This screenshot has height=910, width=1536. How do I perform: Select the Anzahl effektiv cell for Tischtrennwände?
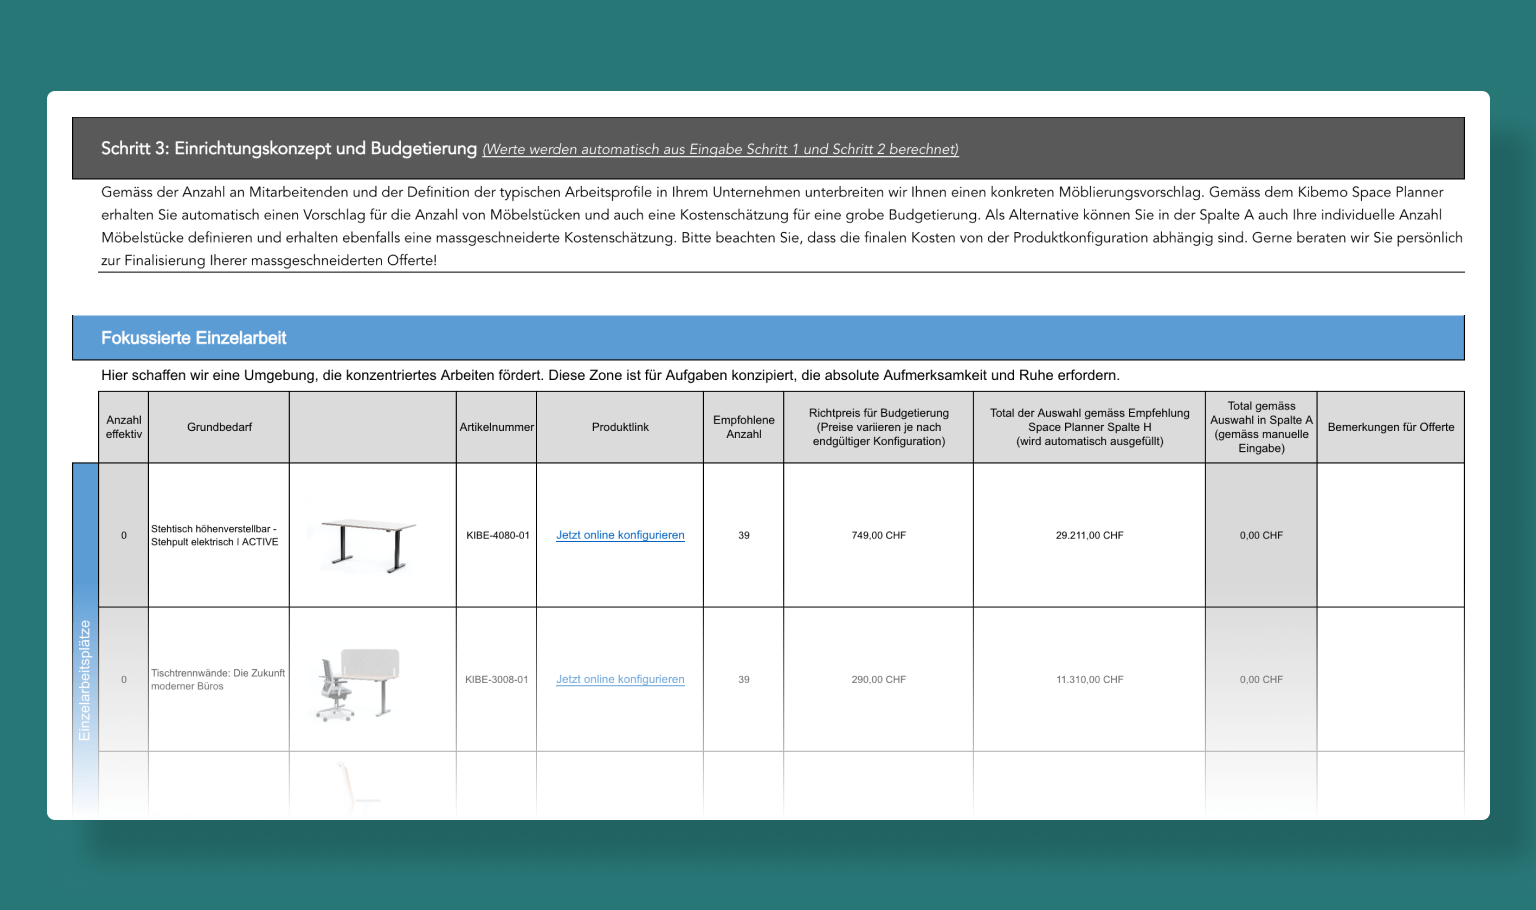tap(124, 679)
